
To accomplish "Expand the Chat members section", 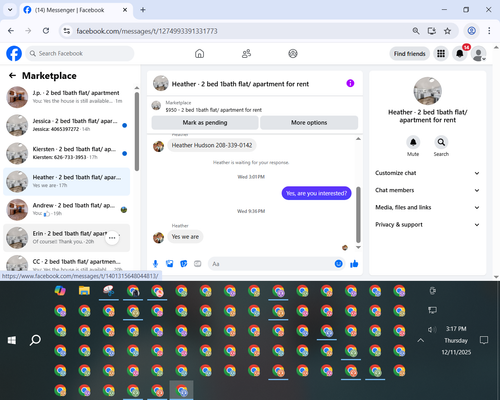I will pos(427,190).
